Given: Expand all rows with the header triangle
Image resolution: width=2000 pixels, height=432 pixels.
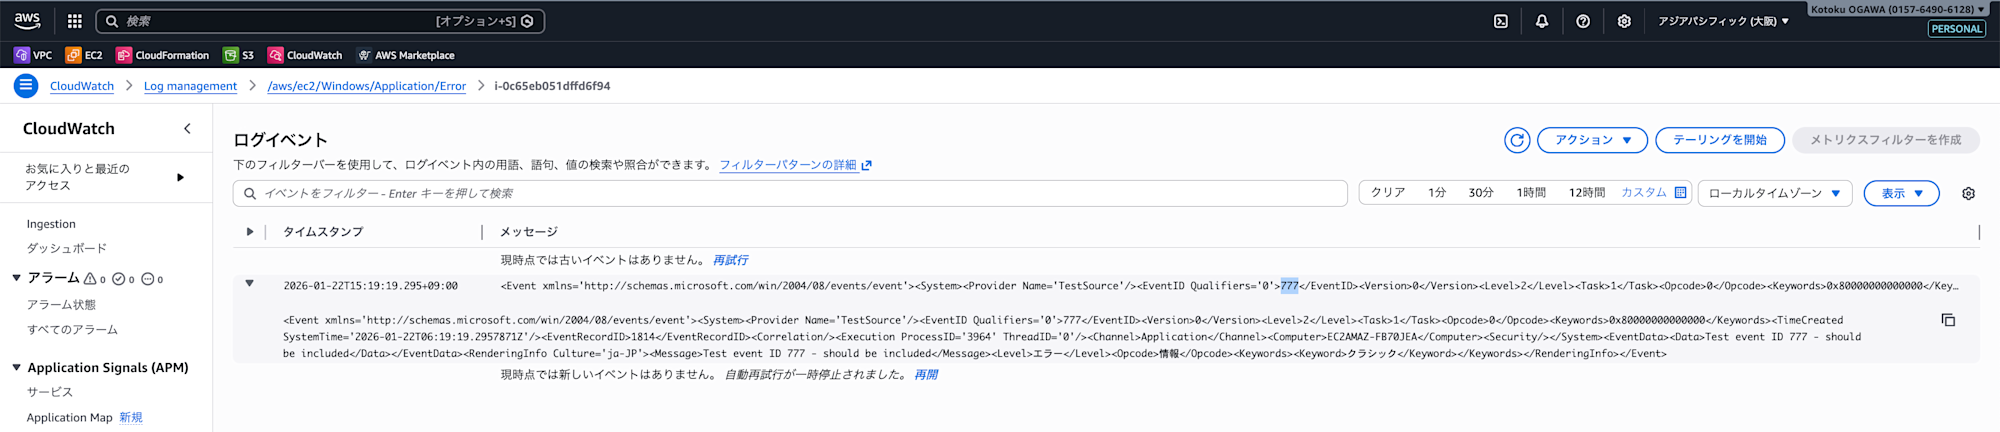Looking at the screenshot, I should [x=250, y=232].
